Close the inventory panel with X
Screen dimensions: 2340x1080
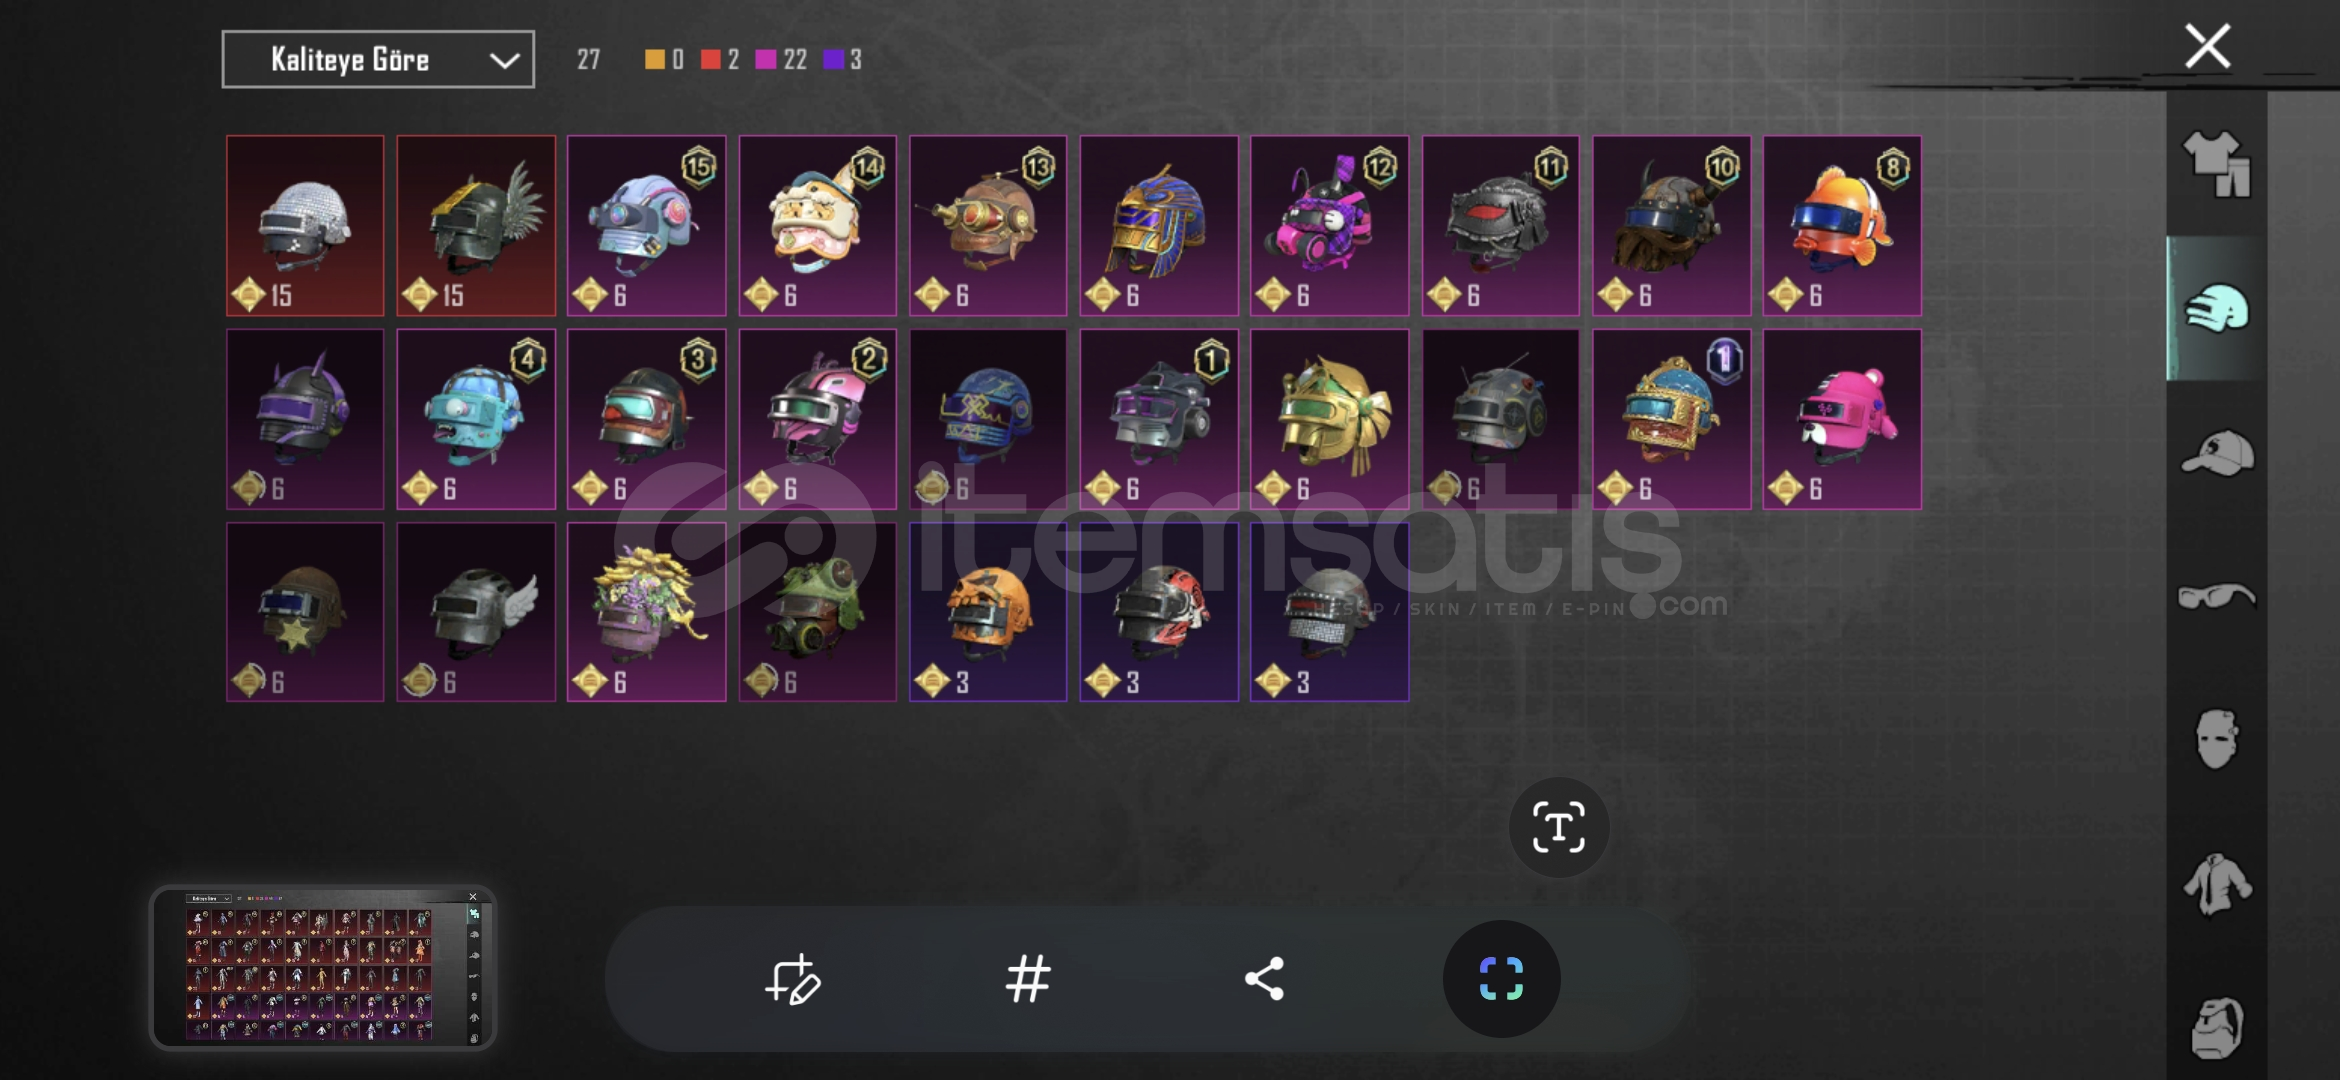[2207, 46]
